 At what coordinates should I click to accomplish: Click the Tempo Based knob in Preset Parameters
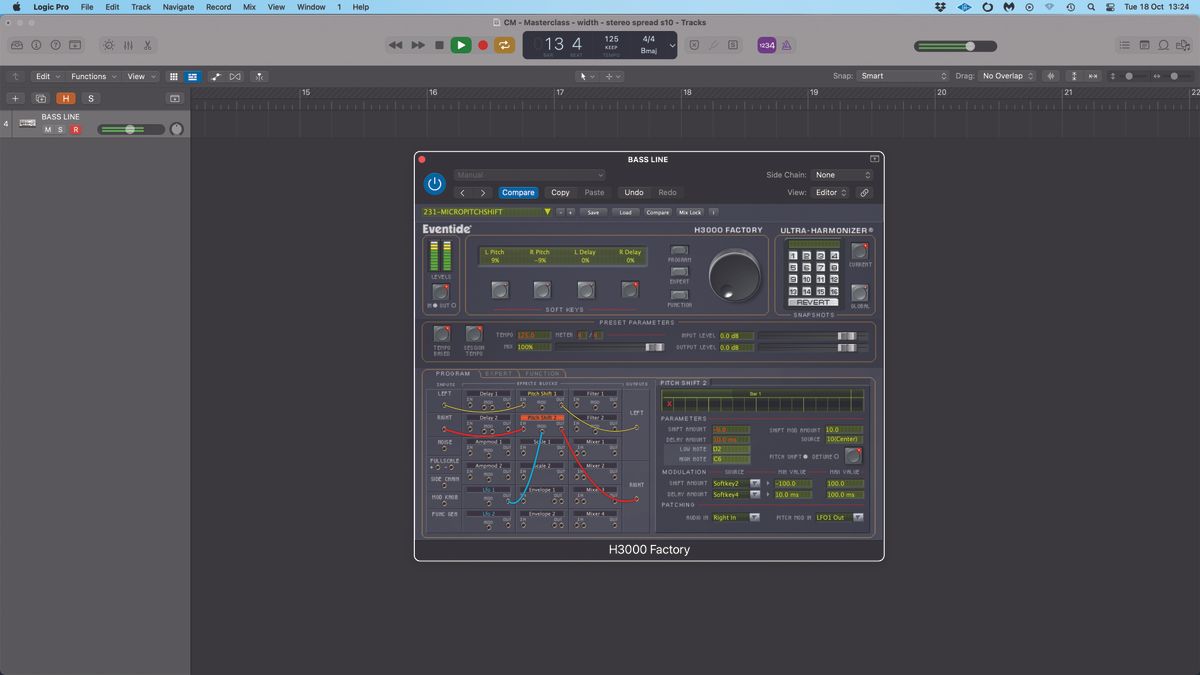pos(441,335)
